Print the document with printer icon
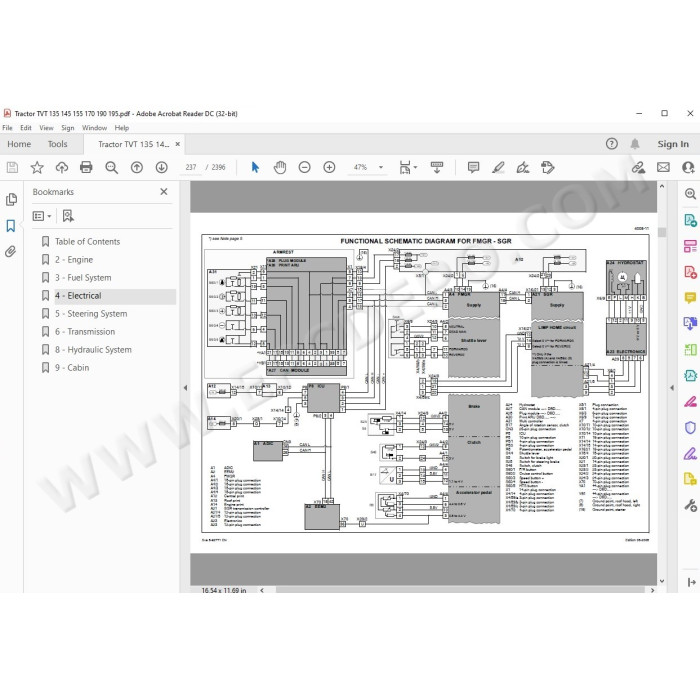 click(x=86, y=167)
